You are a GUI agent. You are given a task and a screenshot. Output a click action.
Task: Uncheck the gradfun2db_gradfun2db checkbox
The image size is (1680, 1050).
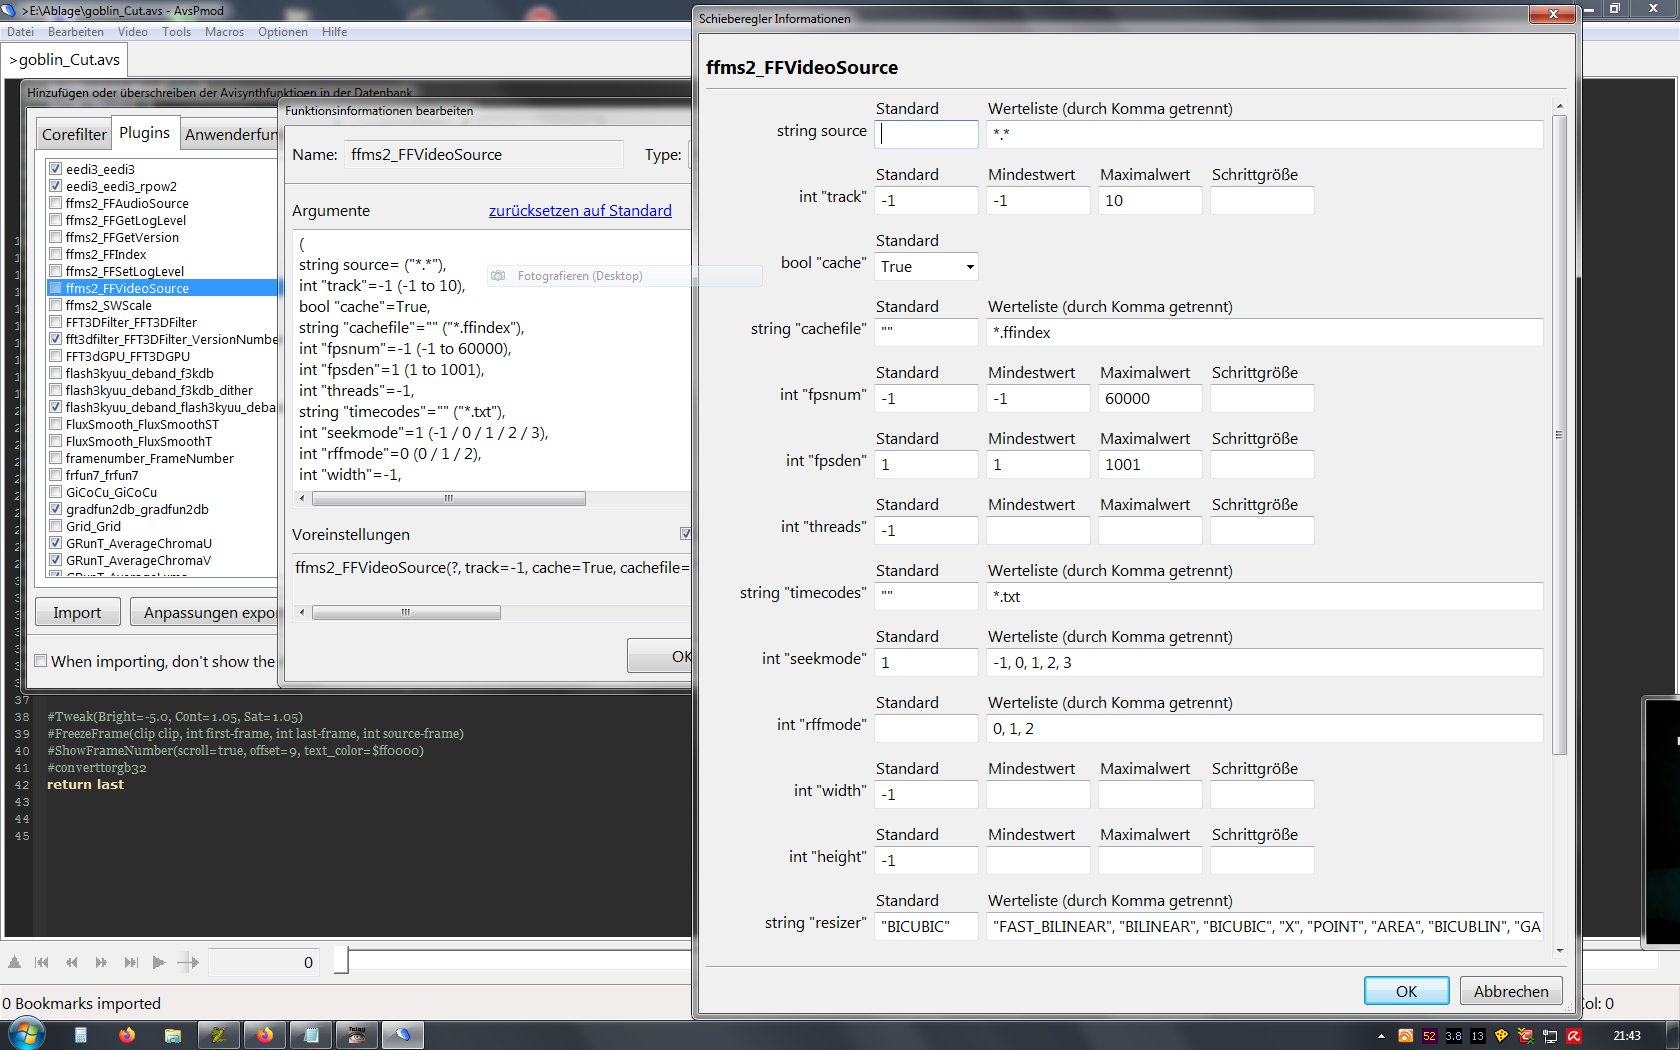pyautogui.click(x=56, y=509)
